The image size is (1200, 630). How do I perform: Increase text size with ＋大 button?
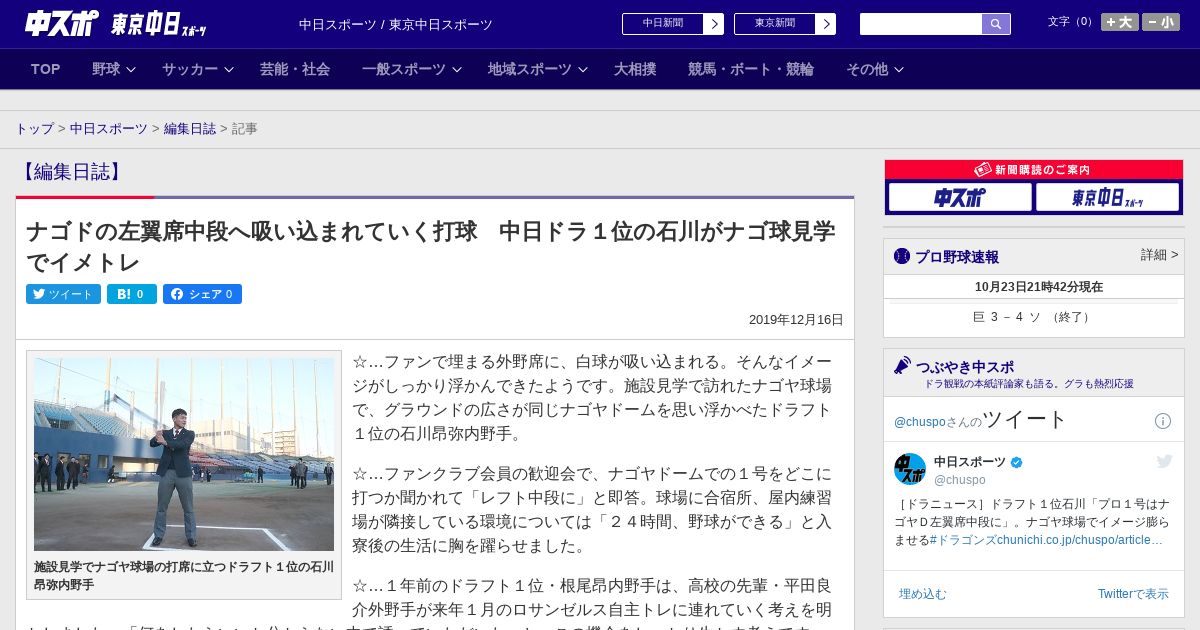point(1119,22)
